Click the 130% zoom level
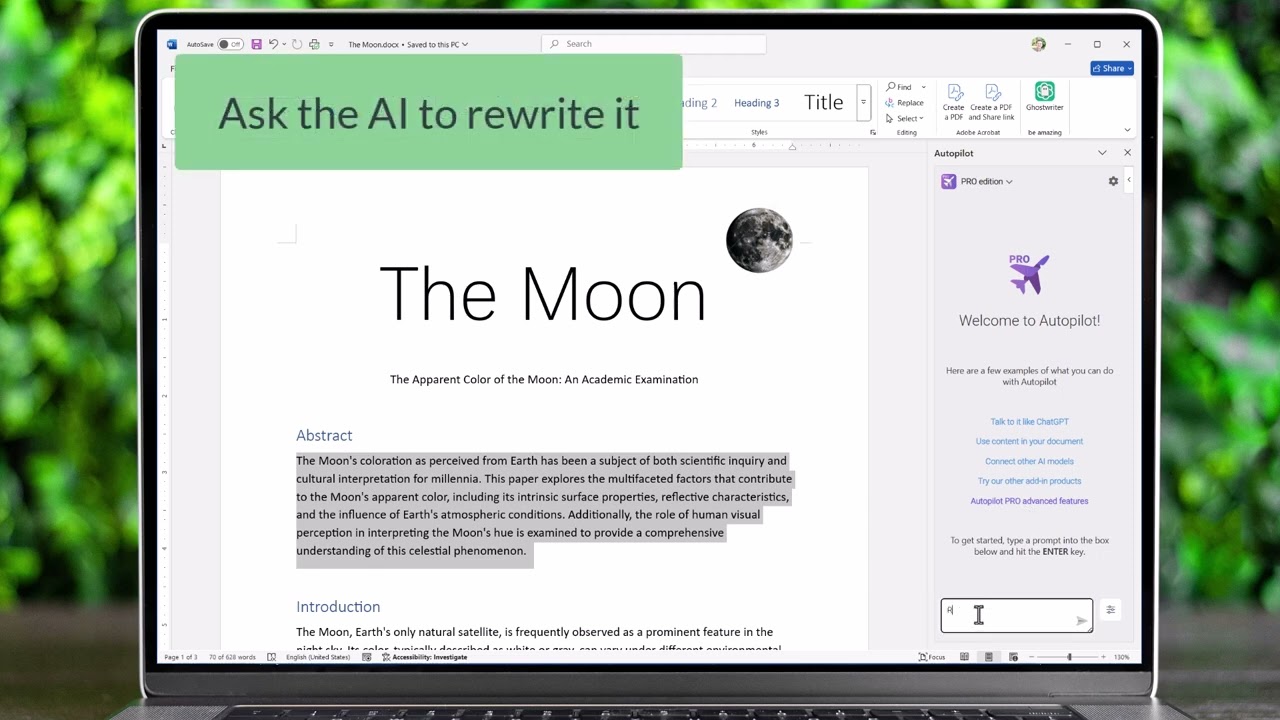The height and width of the screenshot is (720, 1280). [1122, 657]
